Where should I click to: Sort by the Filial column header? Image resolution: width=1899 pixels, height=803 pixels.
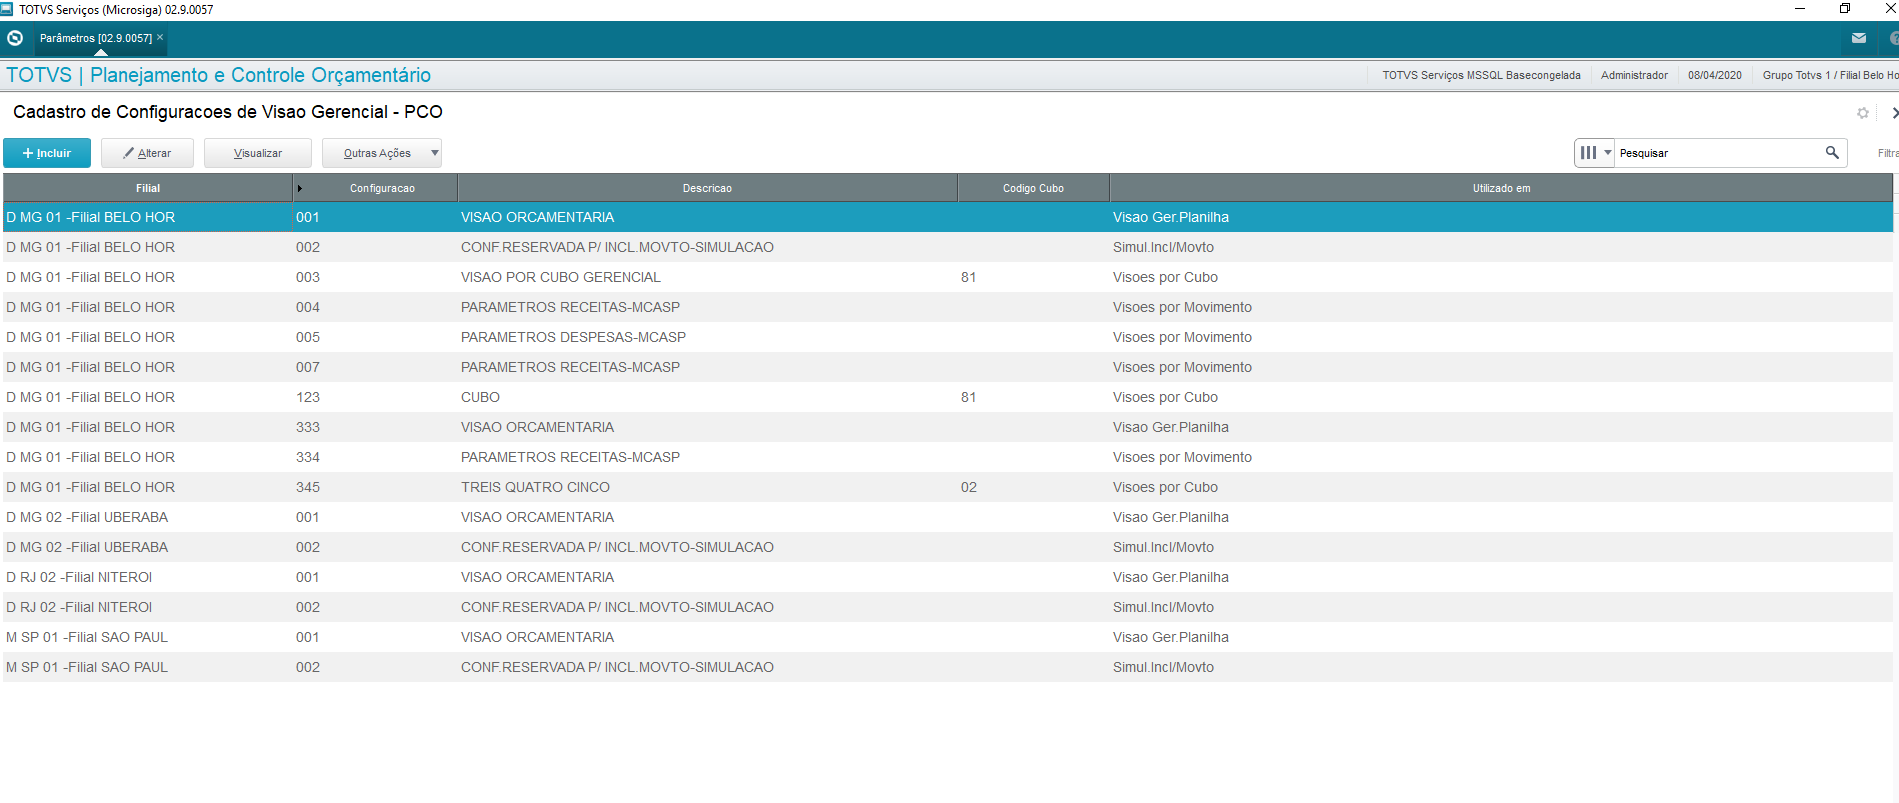tap(148, 188)
